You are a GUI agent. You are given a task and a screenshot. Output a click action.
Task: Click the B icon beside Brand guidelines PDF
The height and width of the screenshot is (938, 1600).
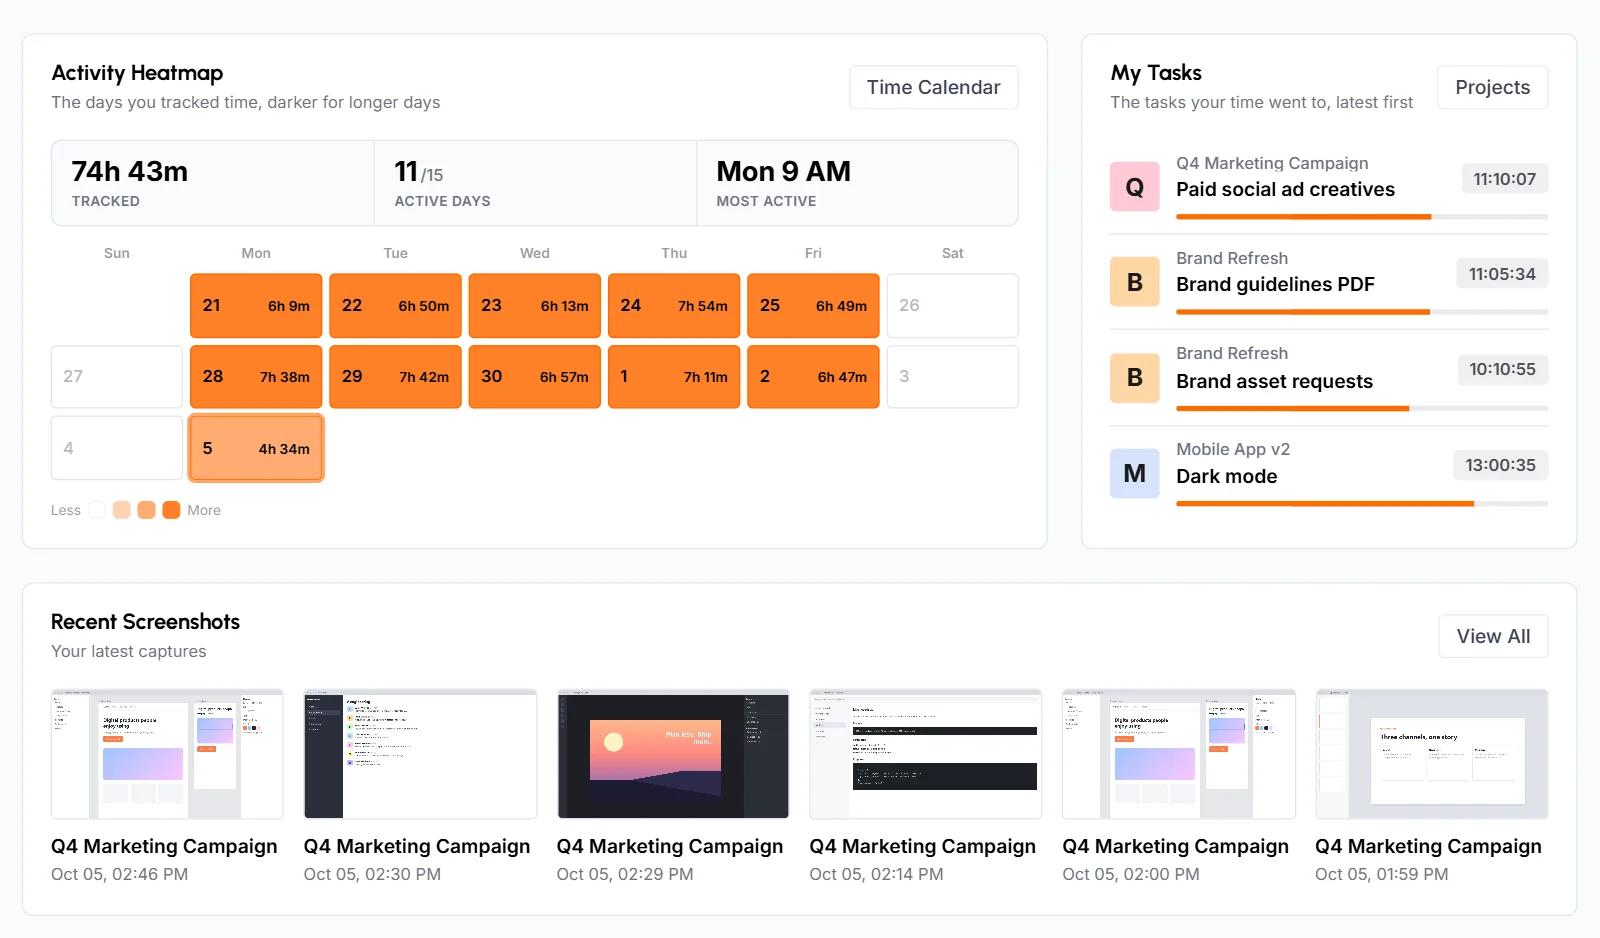(x=1135, y=282)
